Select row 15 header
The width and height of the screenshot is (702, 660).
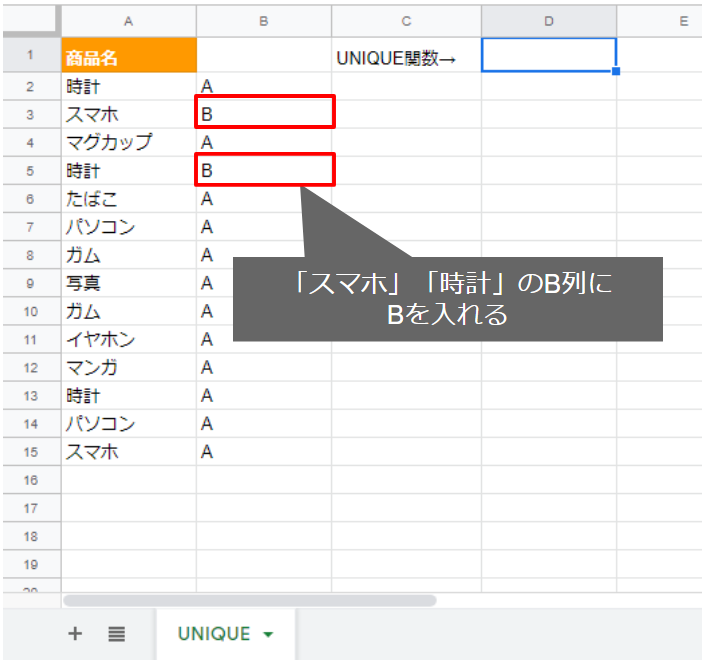coord(31,452)
